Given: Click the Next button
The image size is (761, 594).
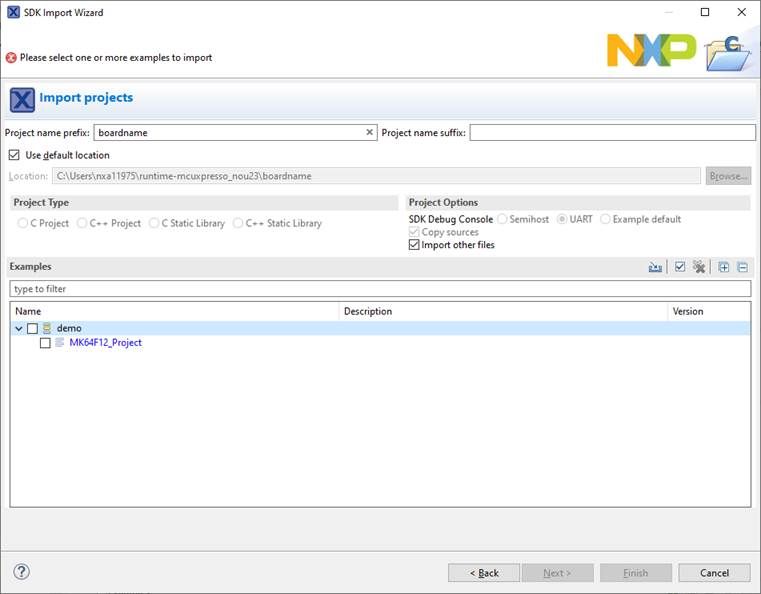Looking at the screenshot, I should point(557,573).
